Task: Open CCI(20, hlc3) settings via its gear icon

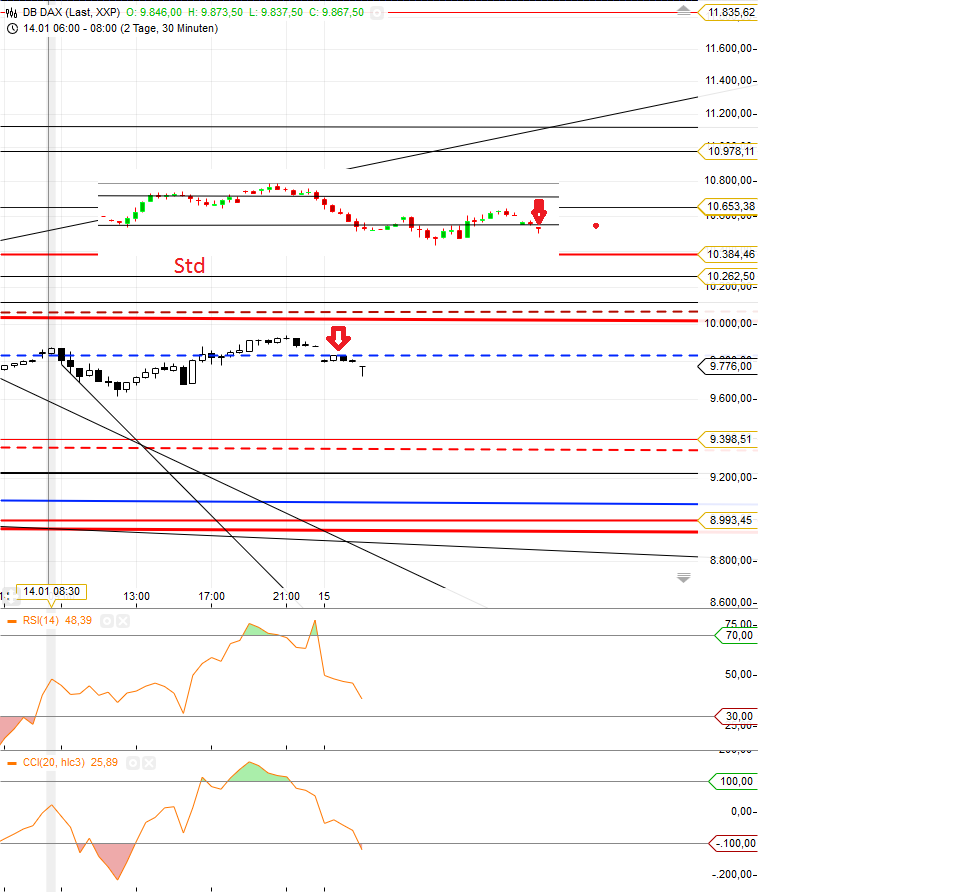Action: pyautogui.click(x=133, y=763)
